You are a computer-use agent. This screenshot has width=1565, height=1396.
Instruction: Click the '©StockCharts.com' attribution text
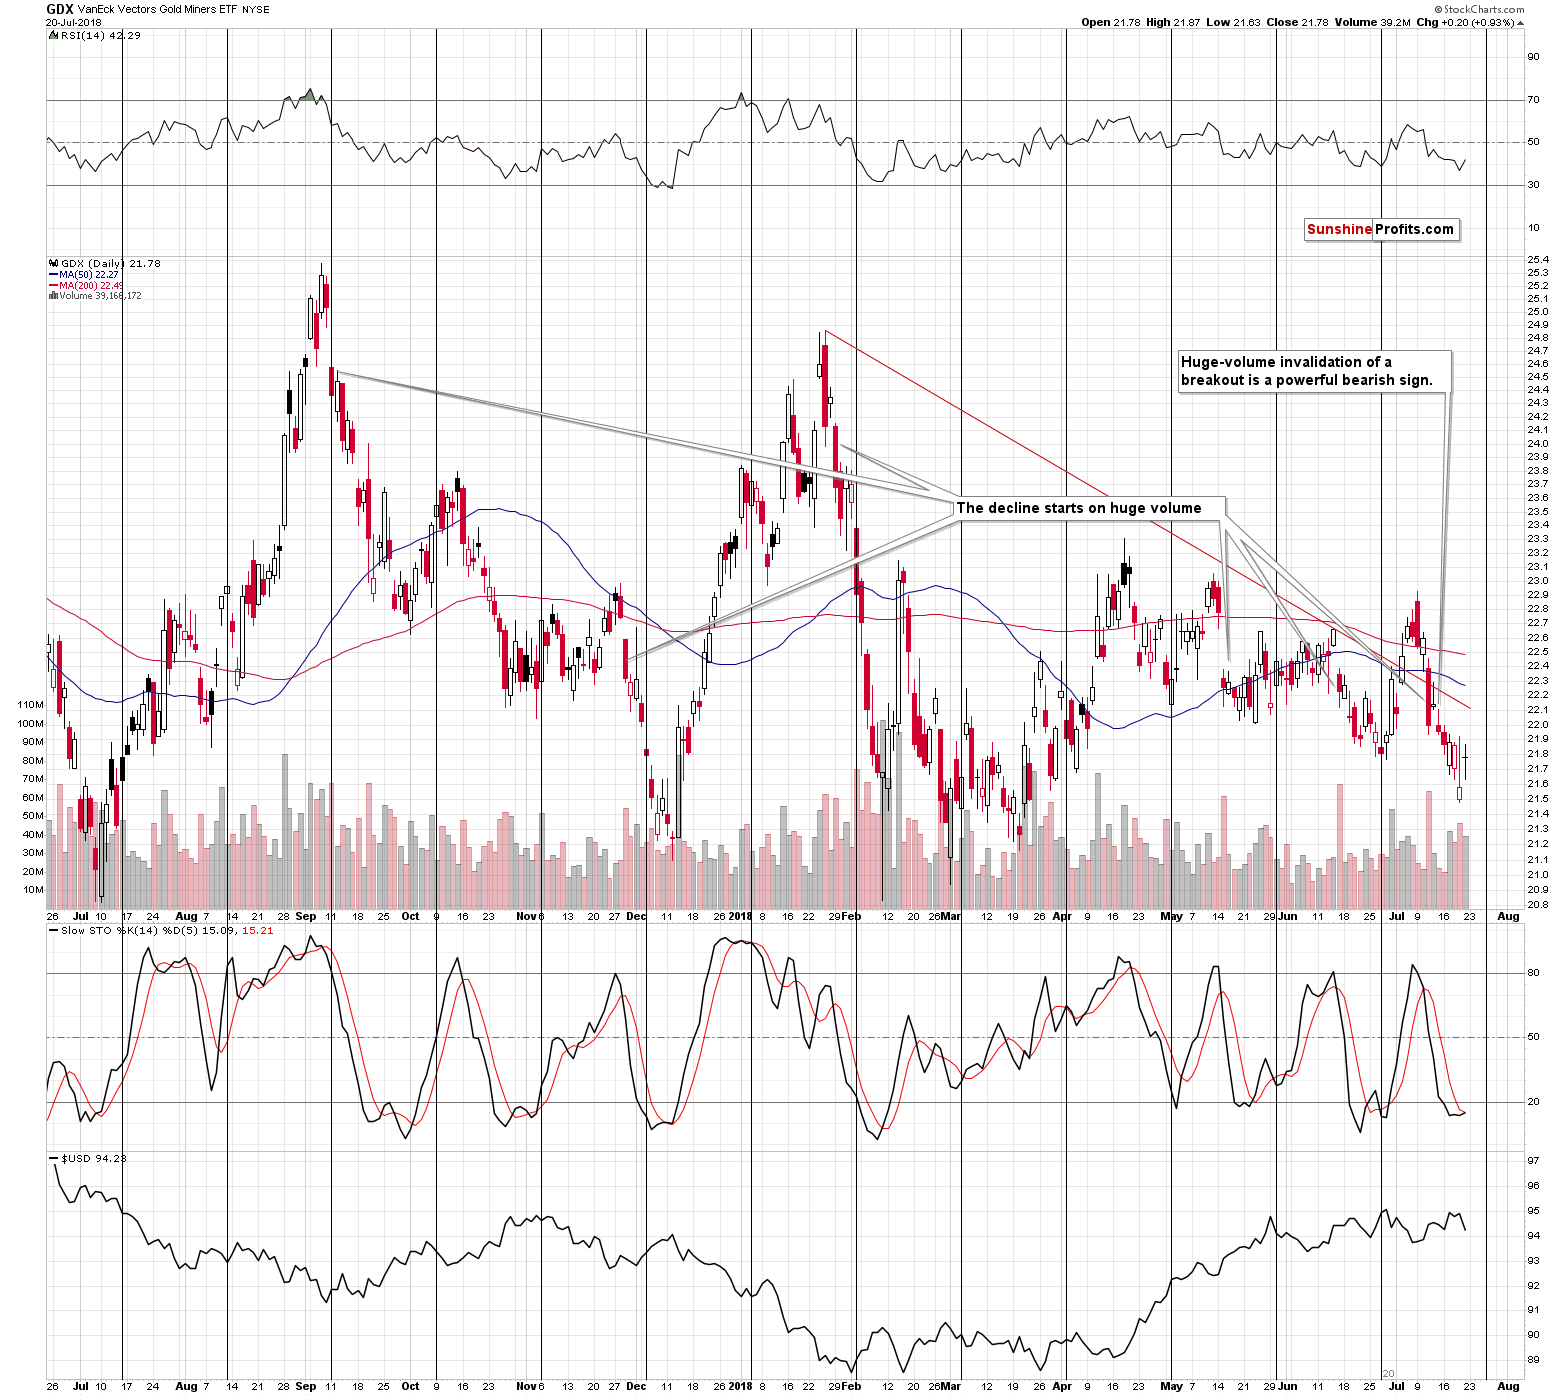tap(1482, 10)
